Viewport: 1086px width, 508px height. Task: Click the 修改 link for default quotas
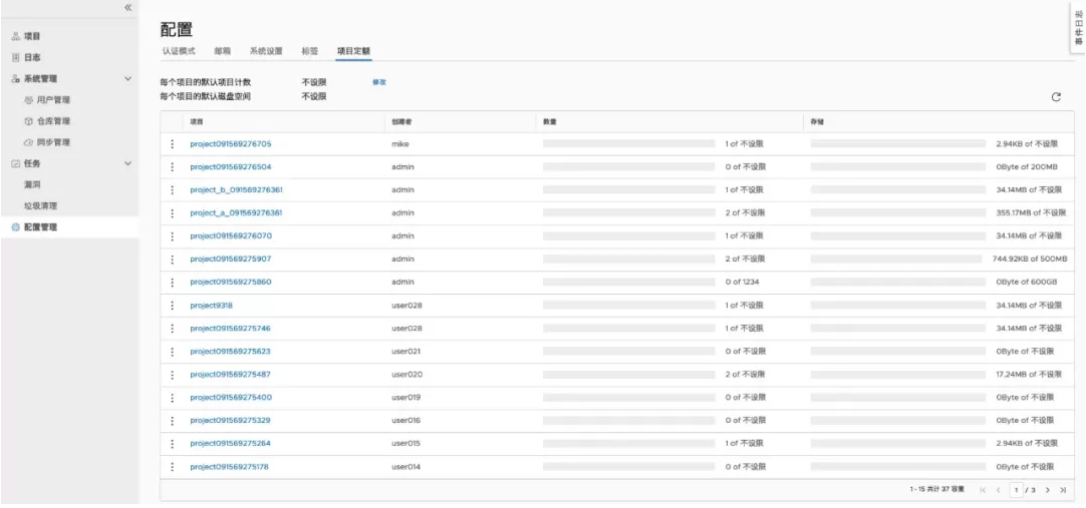(x=379, y=82)
